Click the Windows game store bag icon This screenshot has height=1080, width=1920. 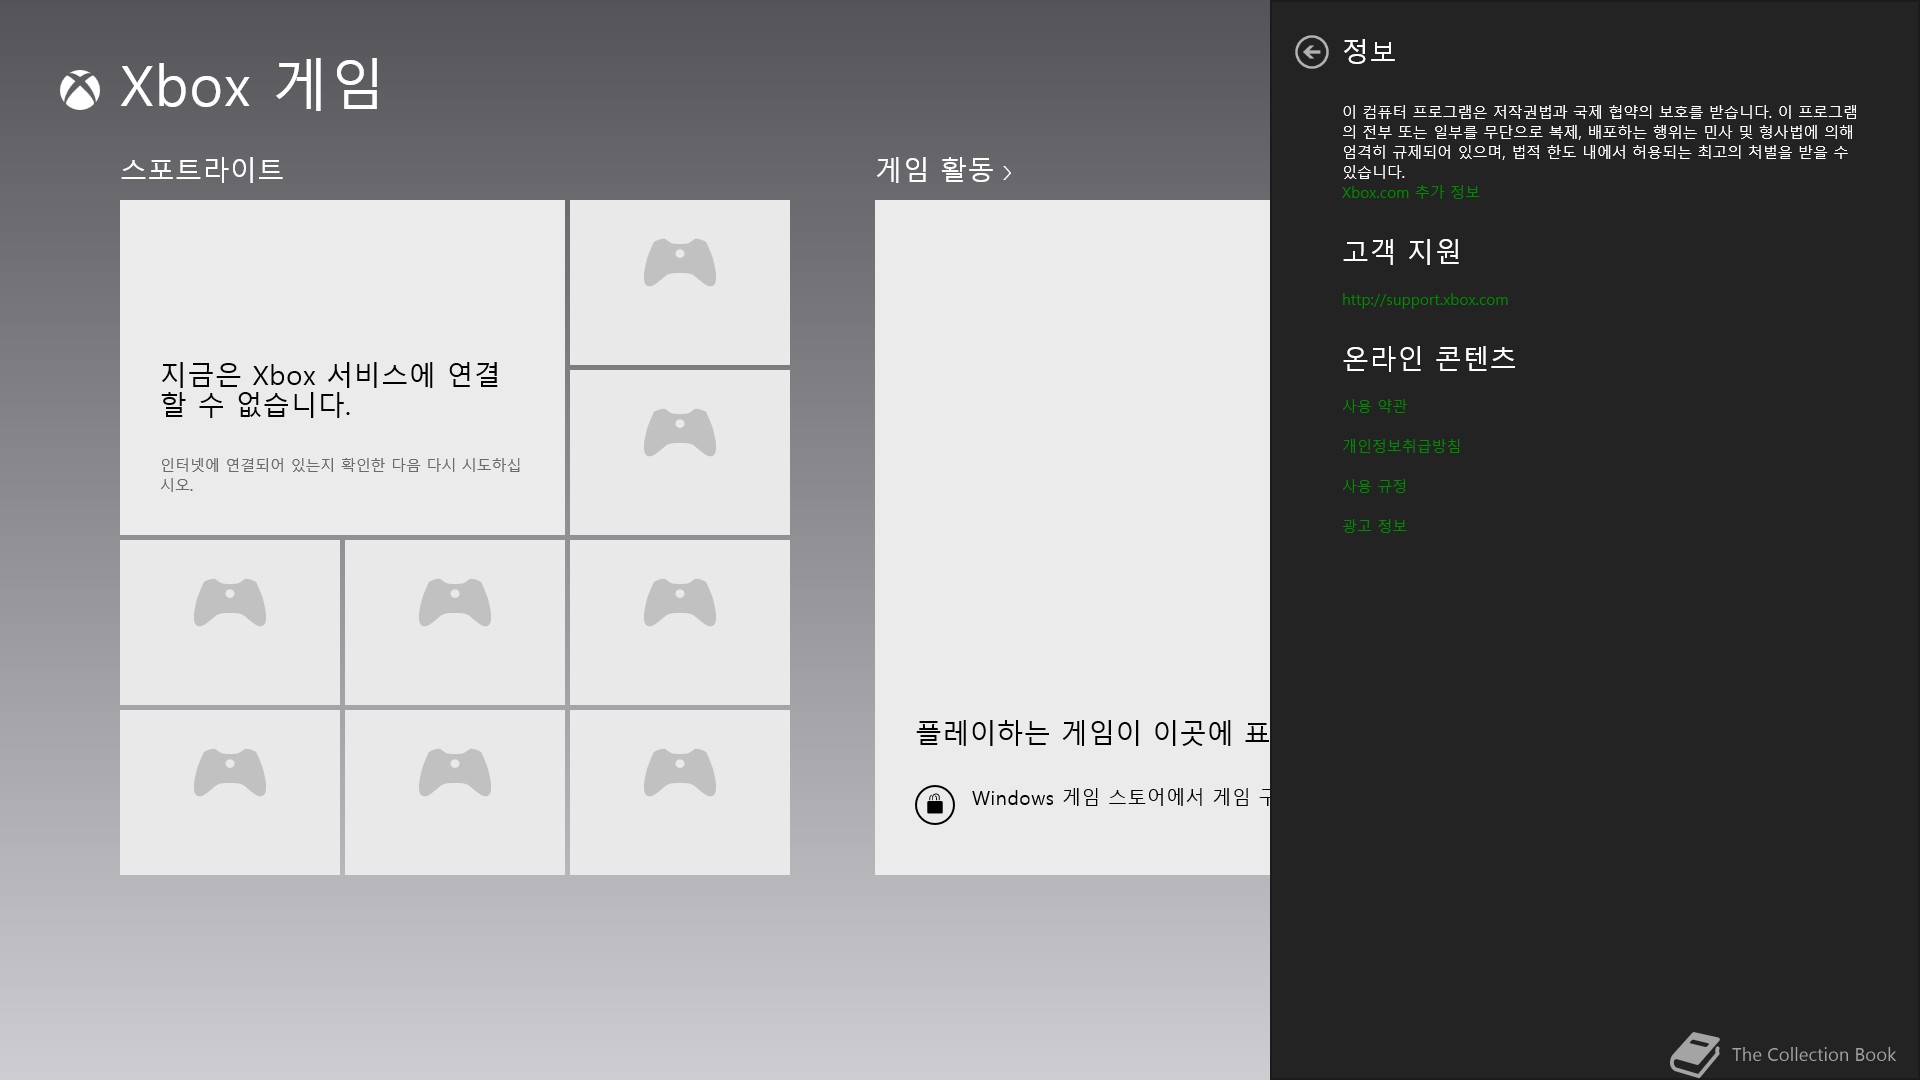[x=935, y=804]
